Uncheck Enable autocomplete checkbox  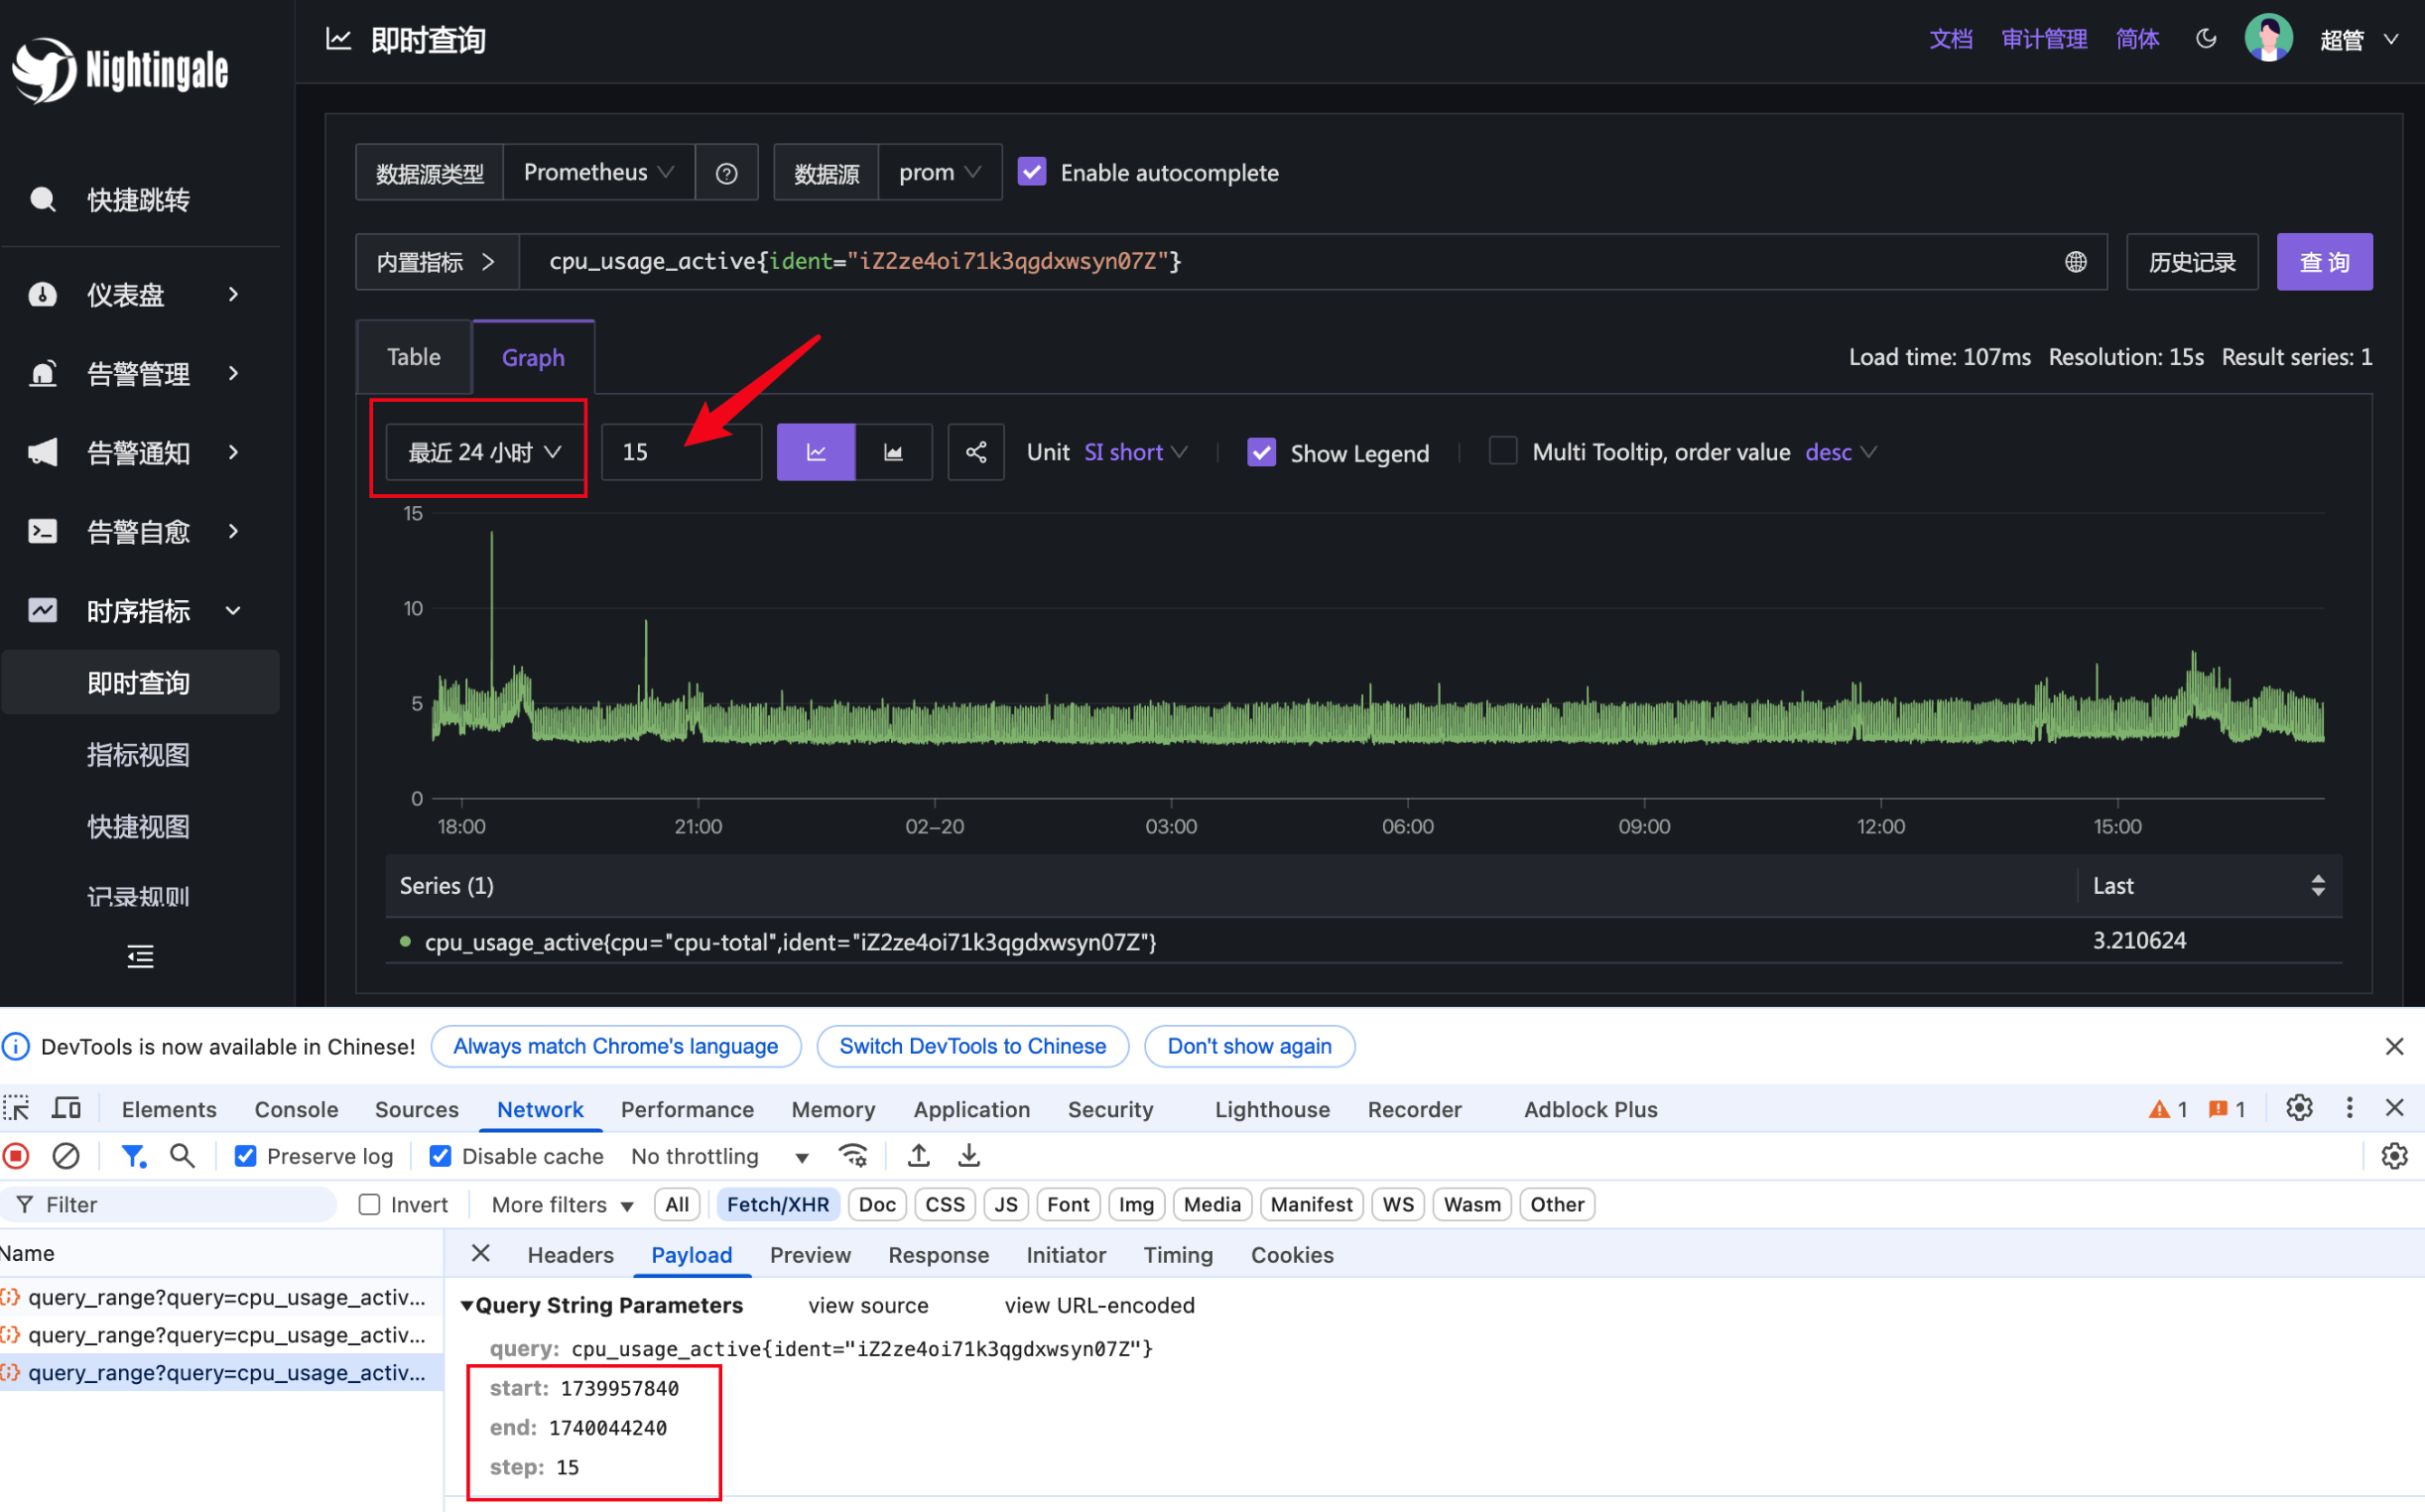click(1032, 172)
